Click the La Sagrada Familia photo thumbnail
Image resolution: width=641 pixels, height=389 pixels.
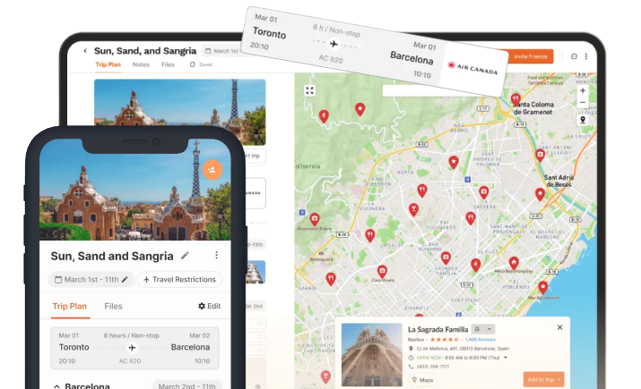pos(372,355)
